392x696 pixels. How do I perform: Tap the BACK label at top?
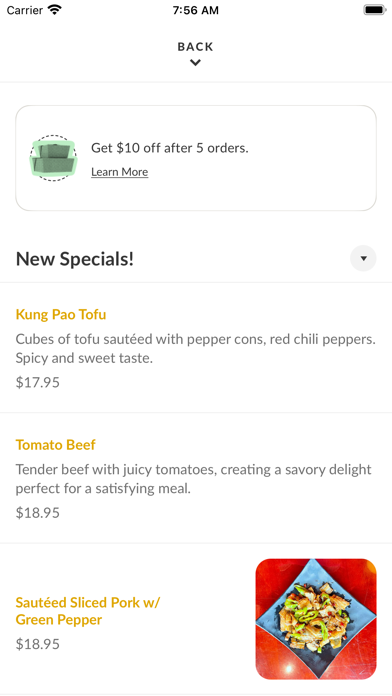pos(195,47)
